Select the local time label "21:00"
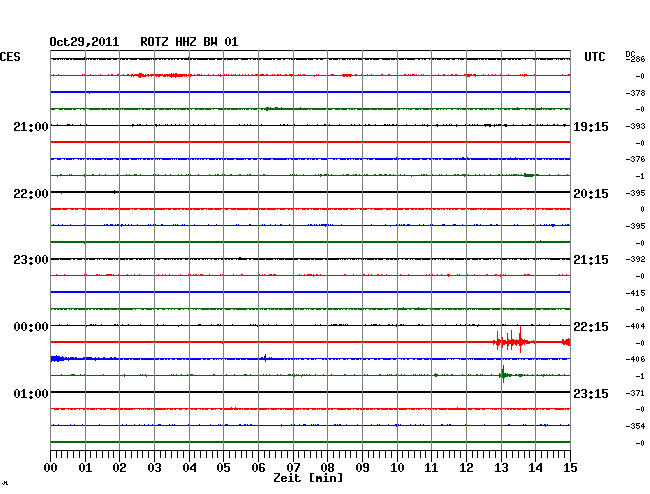 pyautogui.click(x=31, y=126)
